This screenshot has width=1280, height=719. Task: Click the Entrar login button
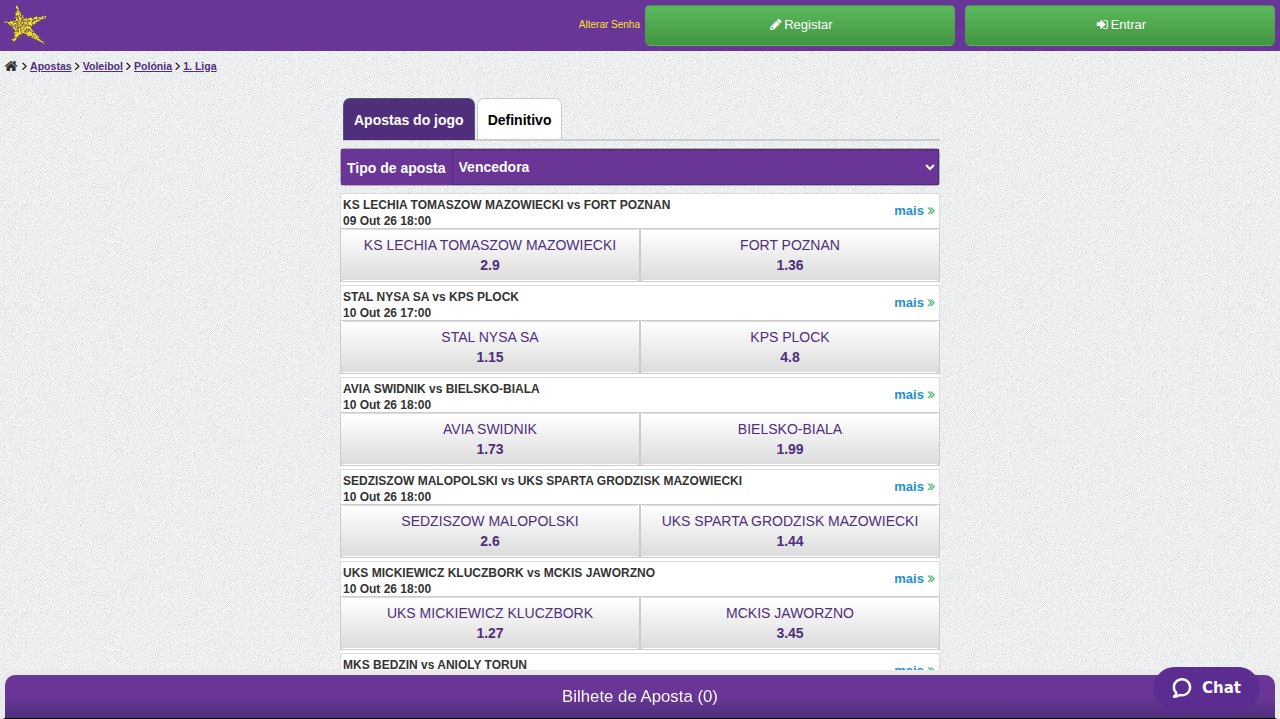click(1121, 25)
